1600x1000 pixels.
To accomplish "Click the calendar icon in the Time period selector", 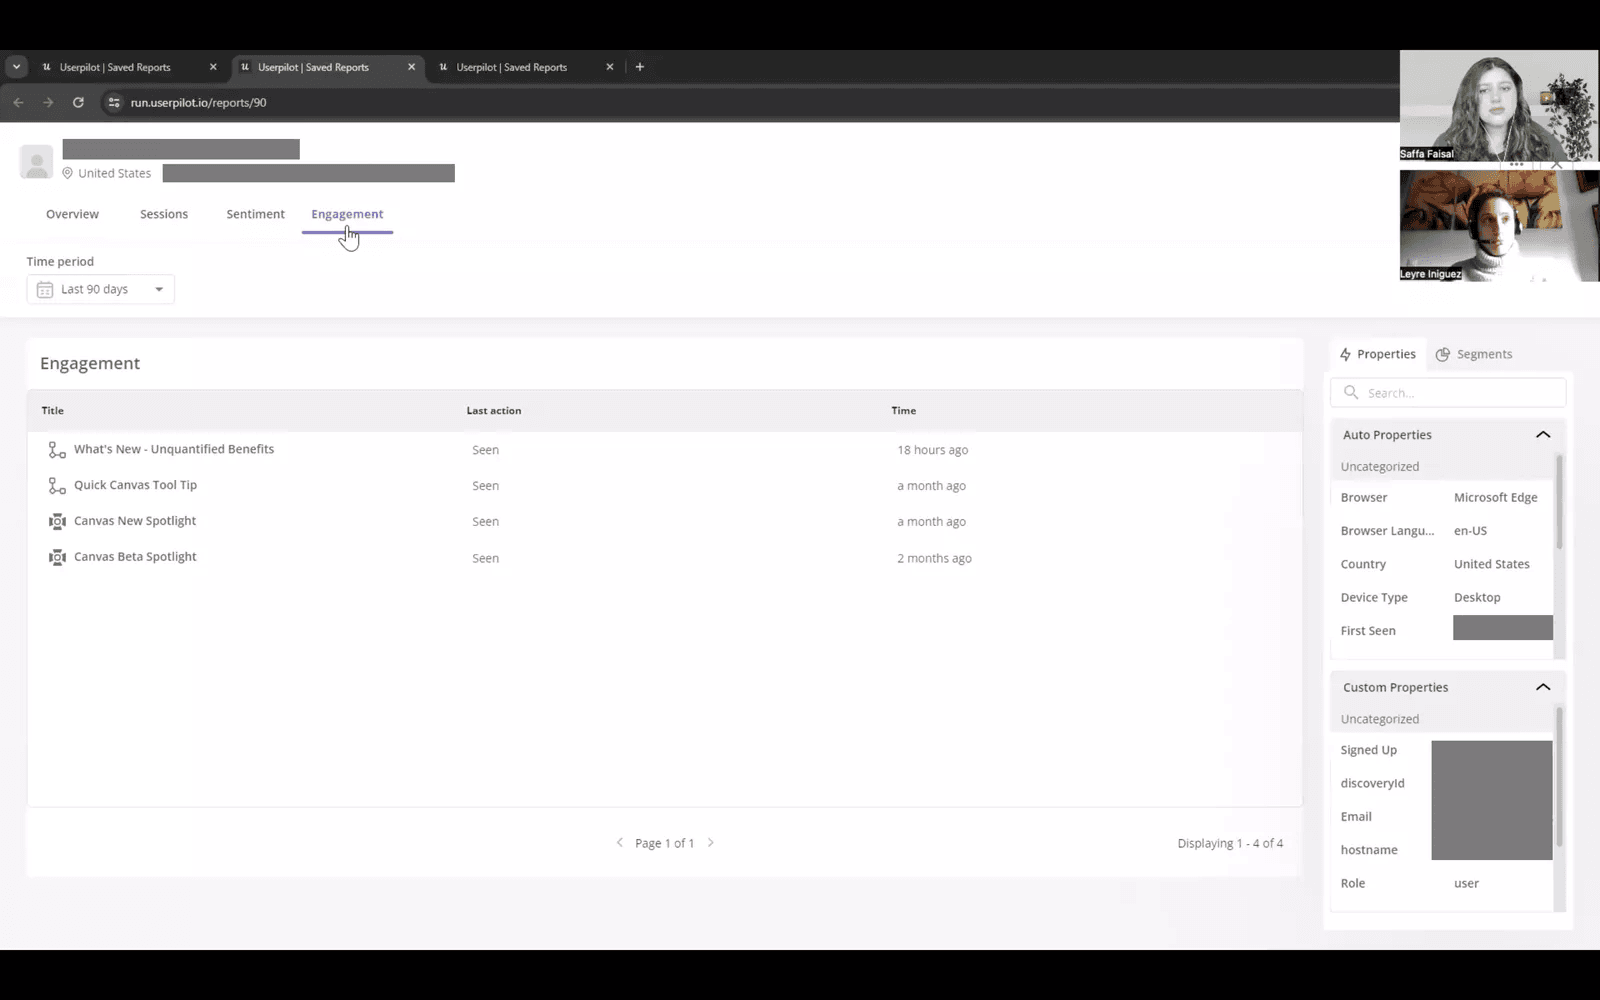I will point(44,289).
